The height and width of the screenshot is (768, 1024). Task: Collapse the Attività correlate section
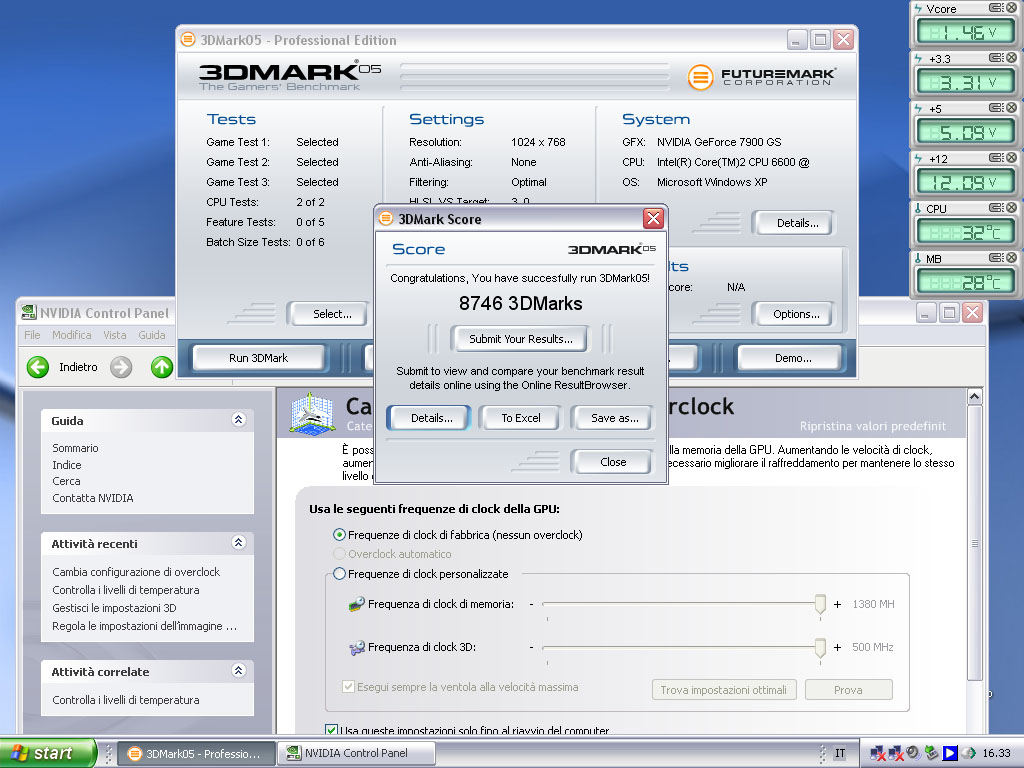point(238,671)
